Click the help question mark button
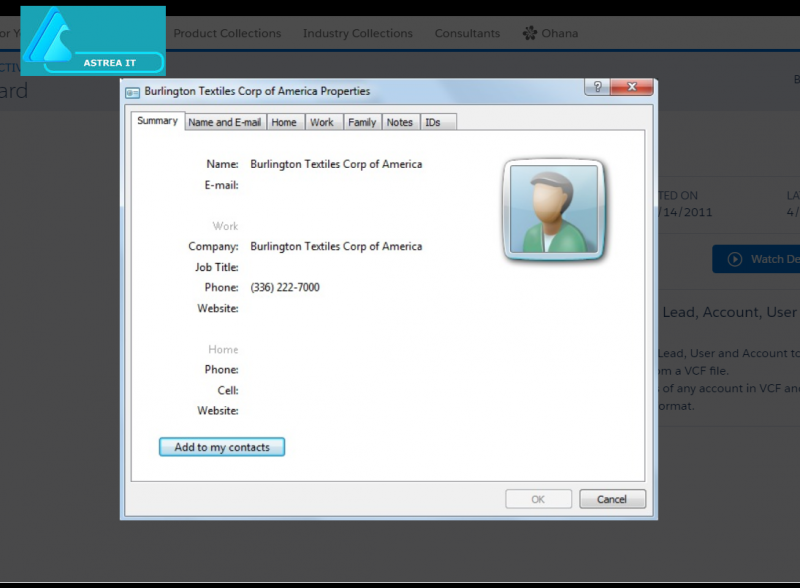Screen dimensions: 800x588 pyautogui.click(x=597, y=87)
